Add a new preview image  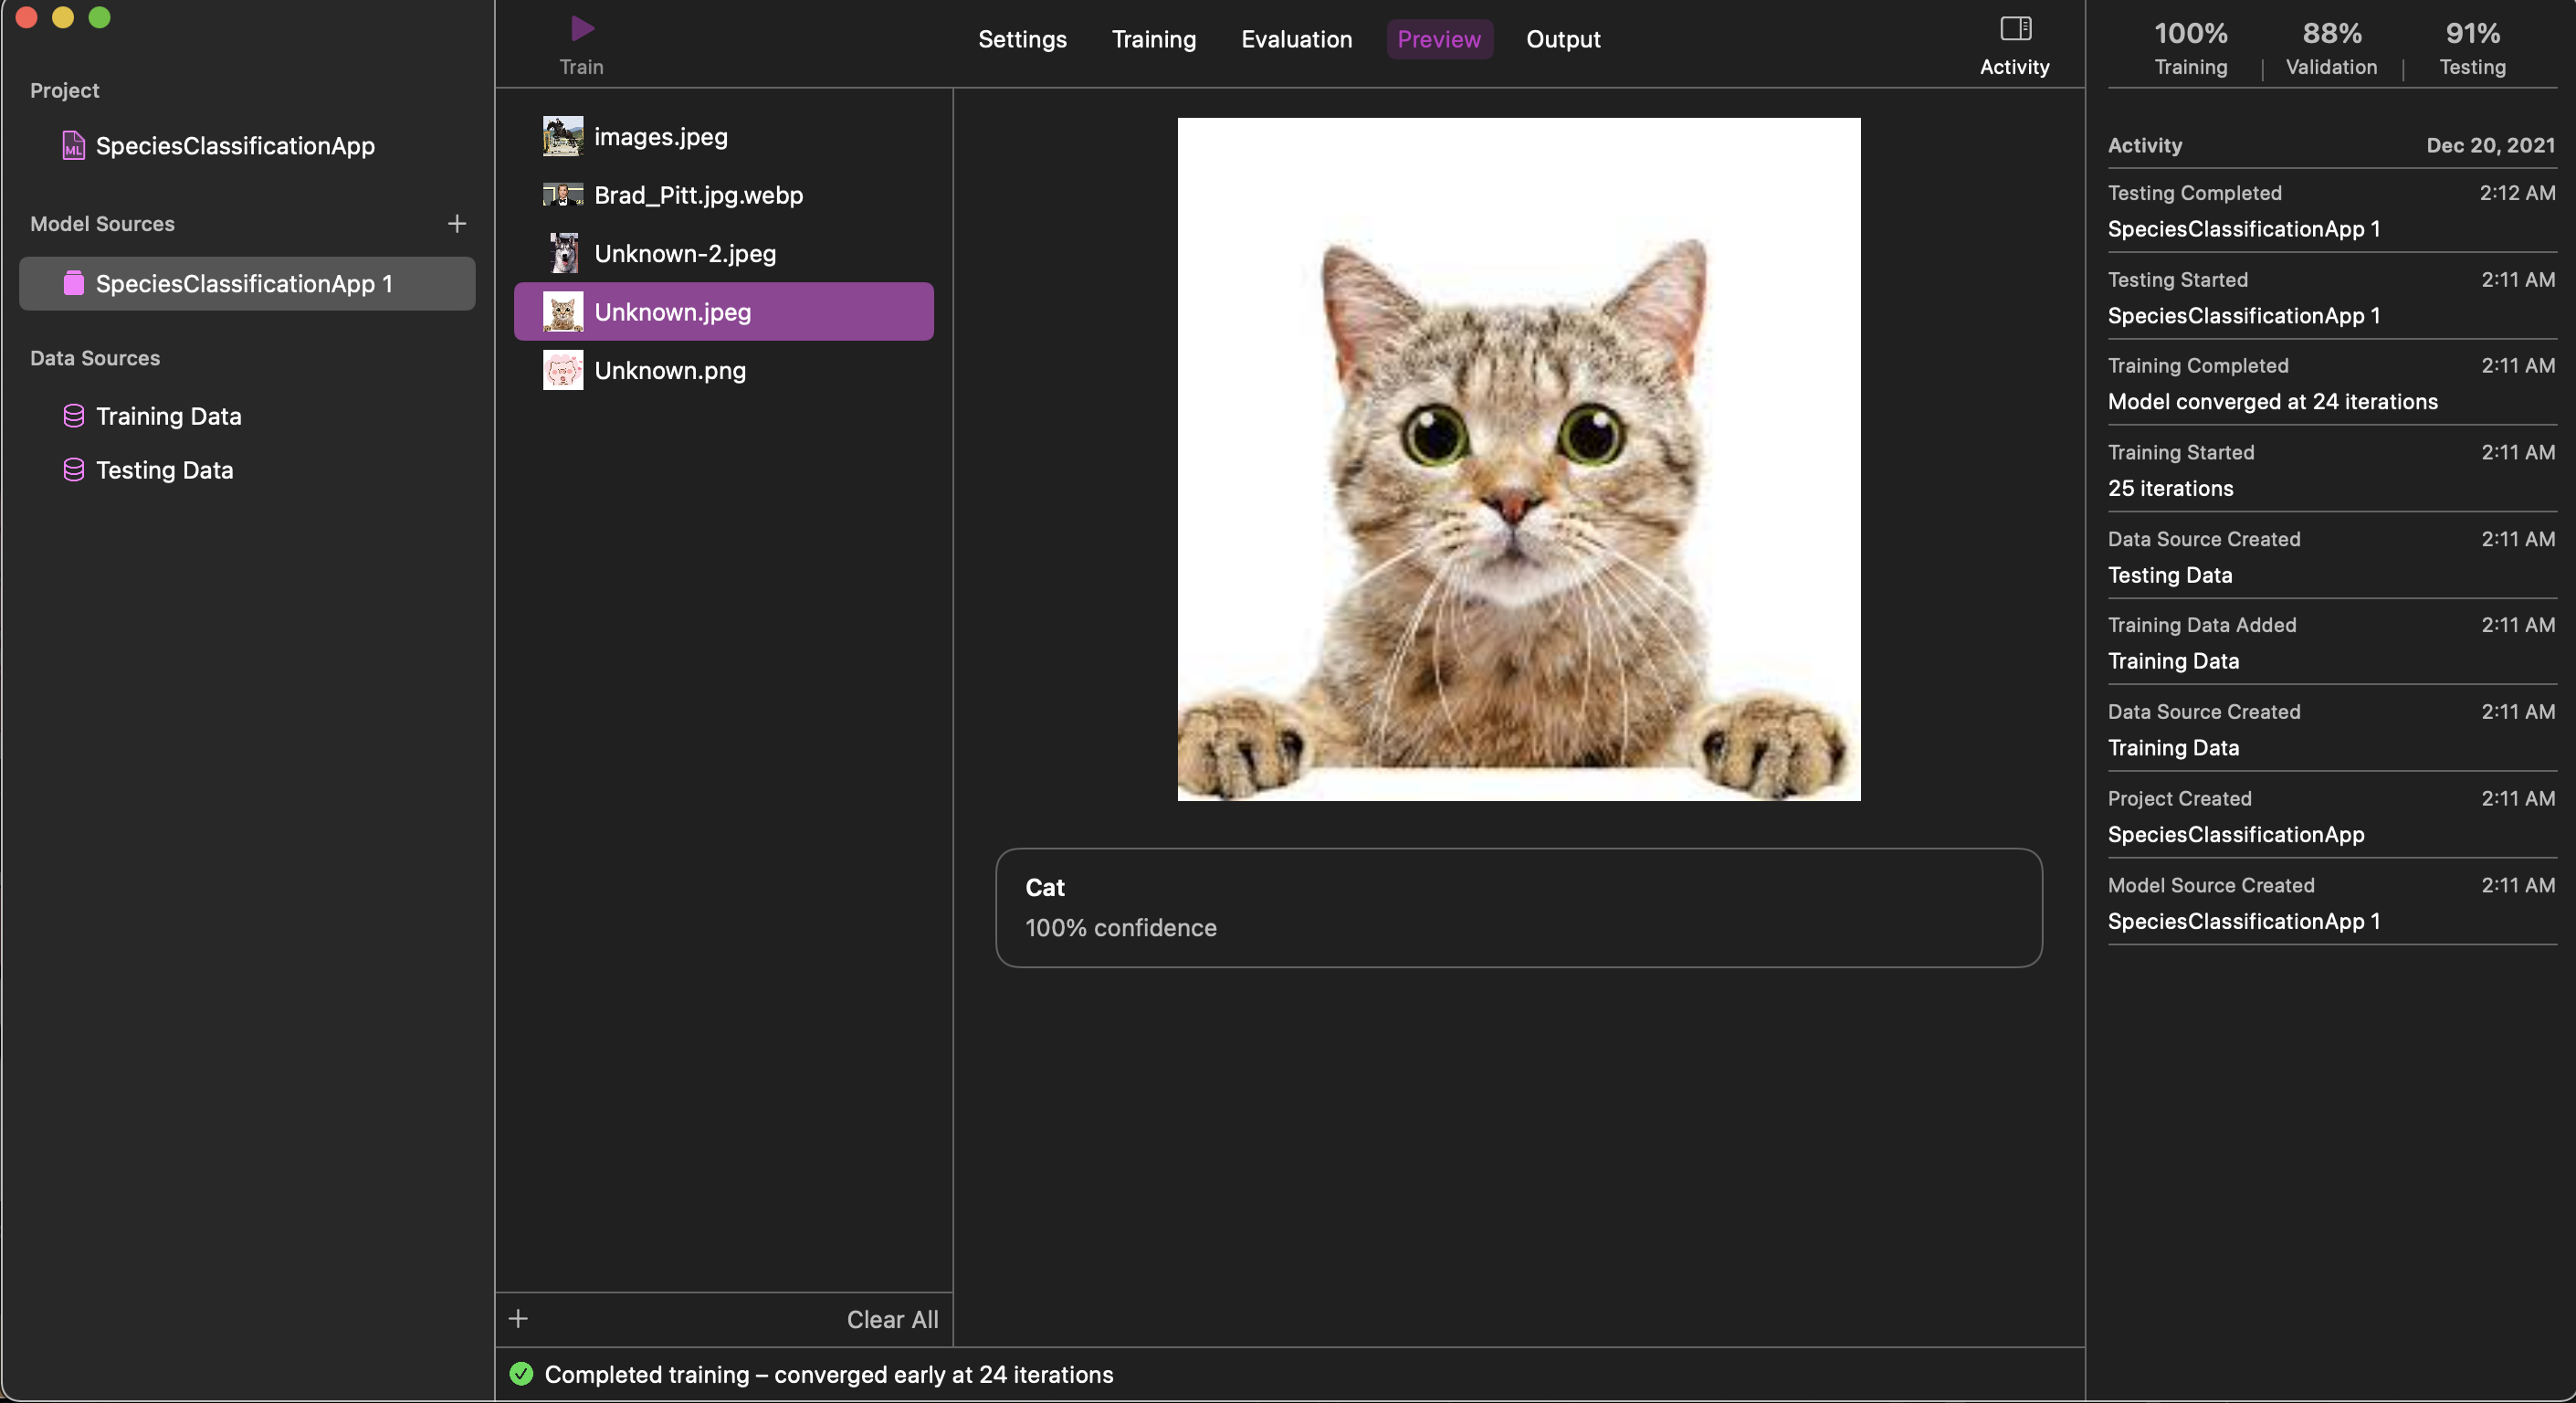tap(519, 1318)
